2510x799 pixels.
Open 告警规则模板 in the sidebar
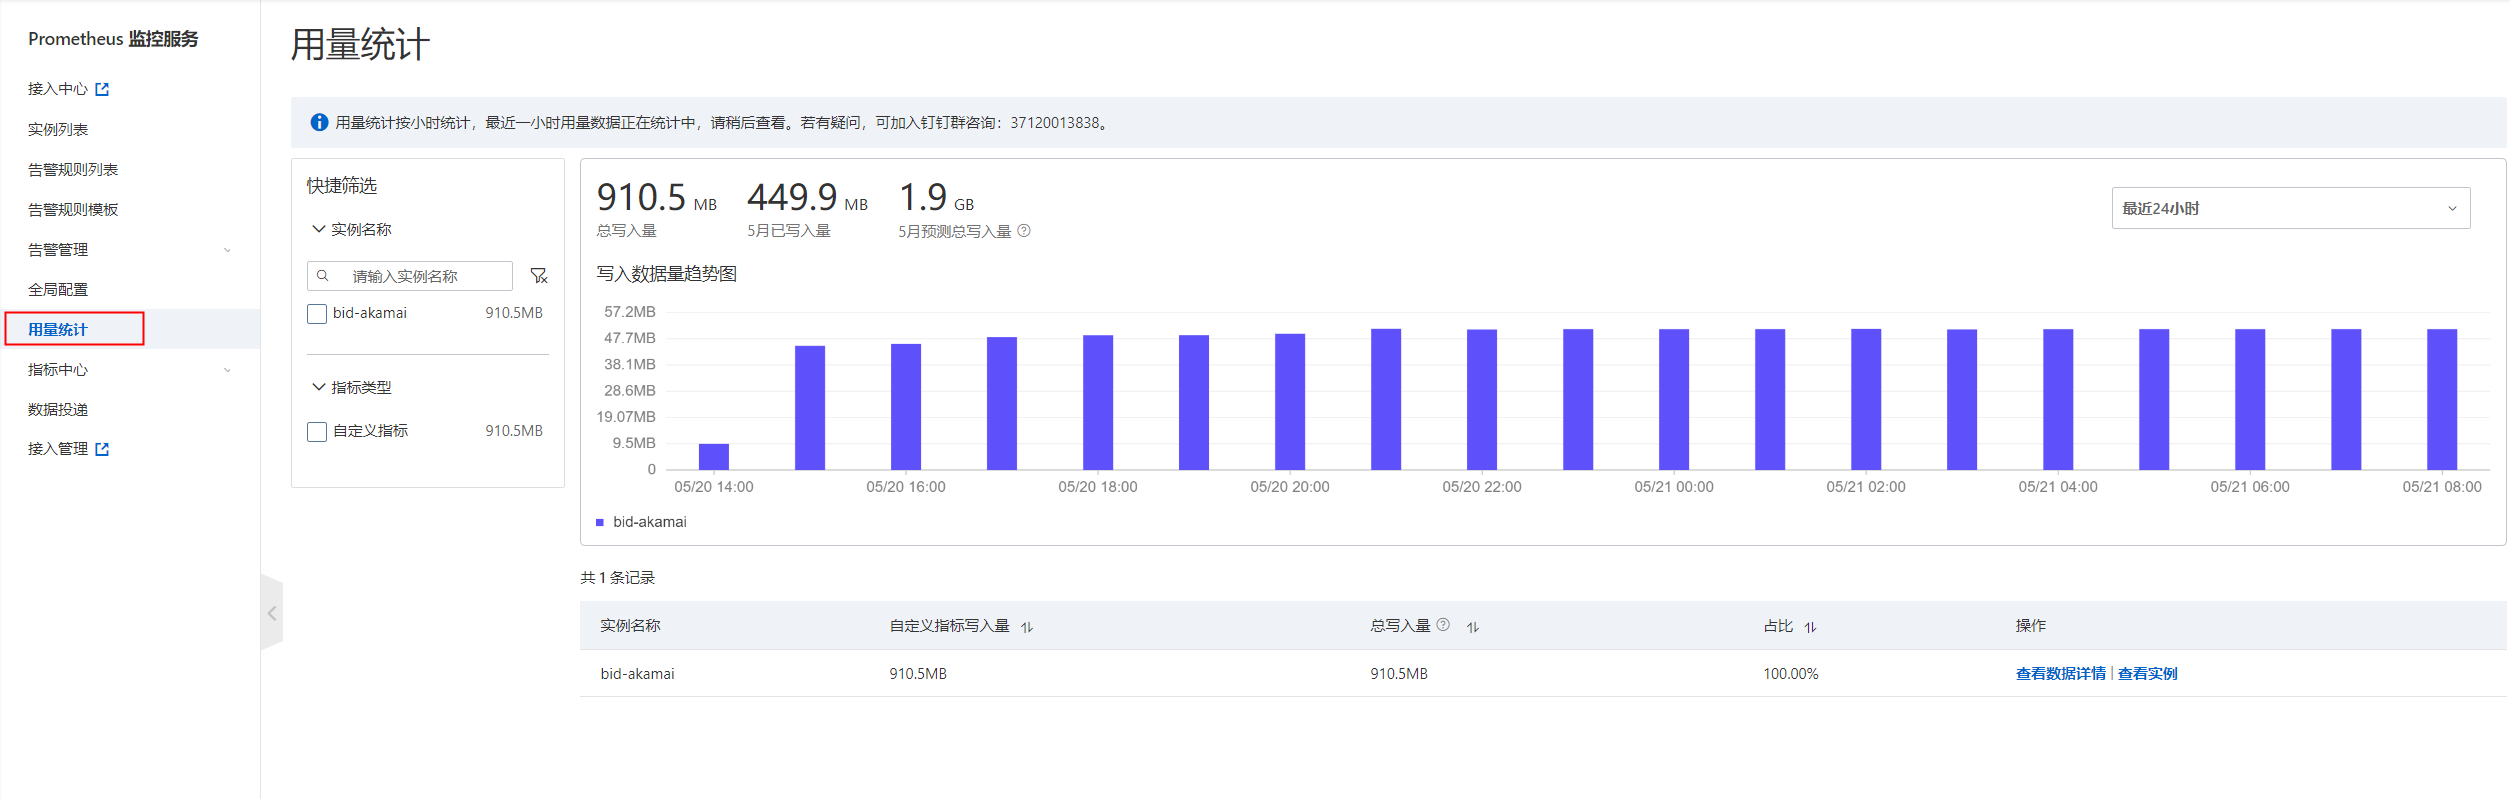73,209
